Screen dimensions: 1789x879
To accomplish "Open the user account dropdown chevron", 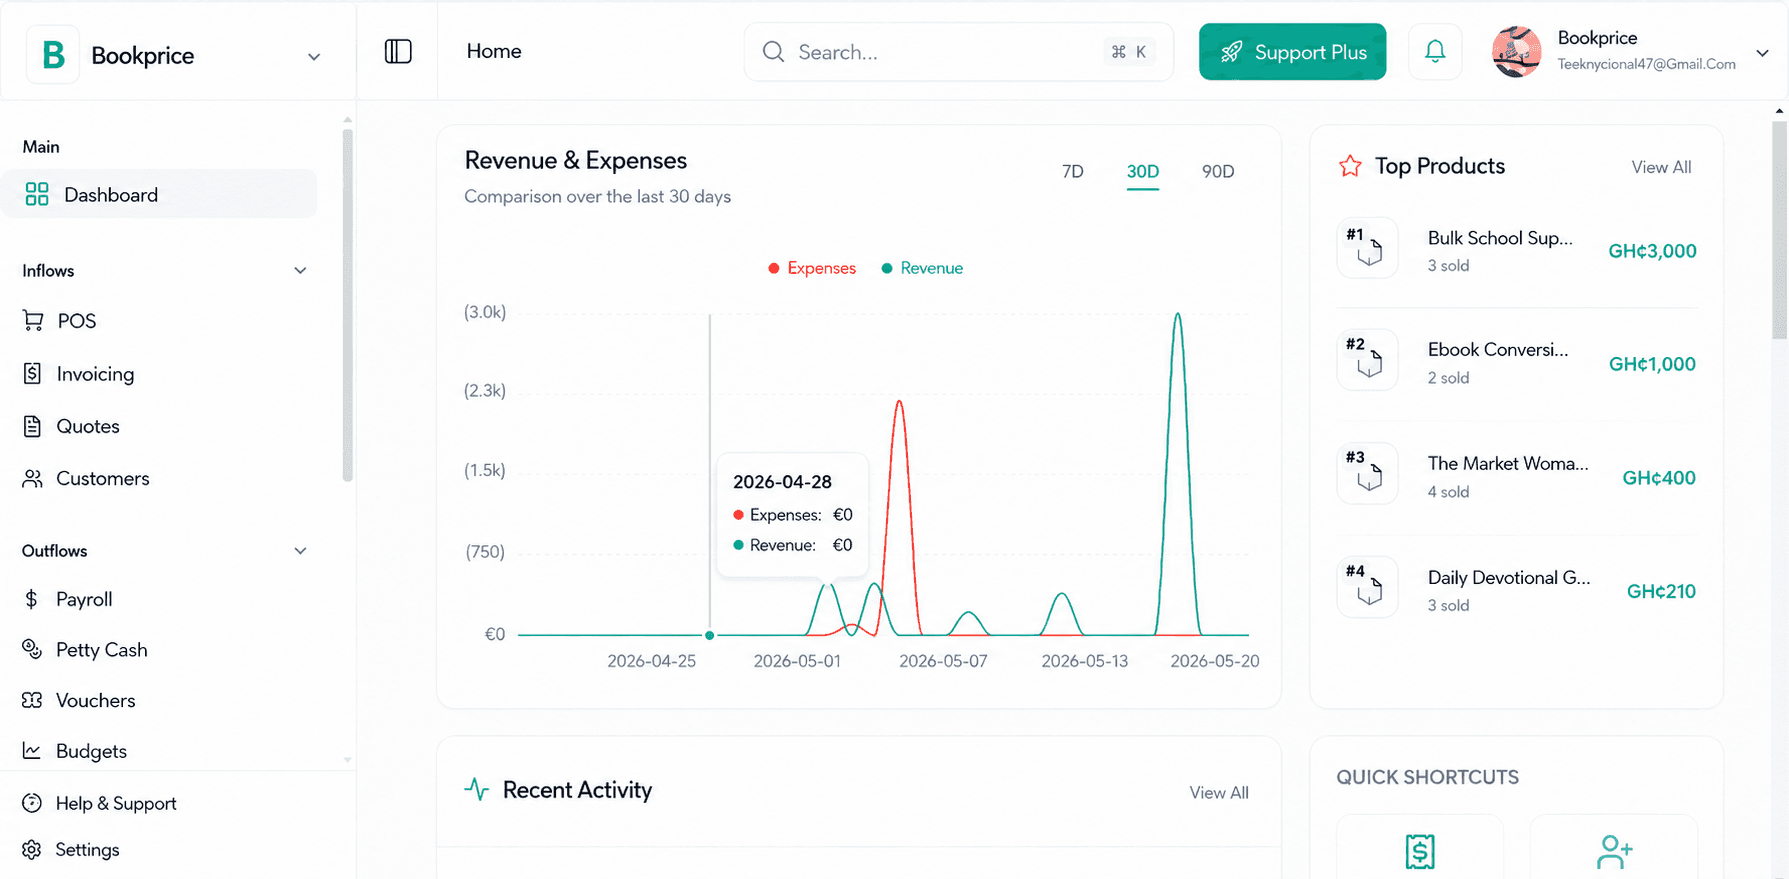I will pos(1762,53).
